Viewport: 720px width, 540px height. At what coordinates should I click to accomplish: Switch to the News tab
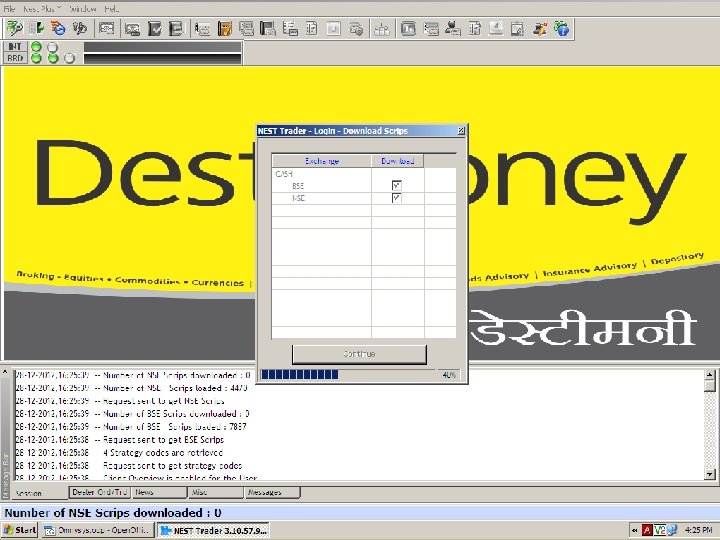[159, 492]
